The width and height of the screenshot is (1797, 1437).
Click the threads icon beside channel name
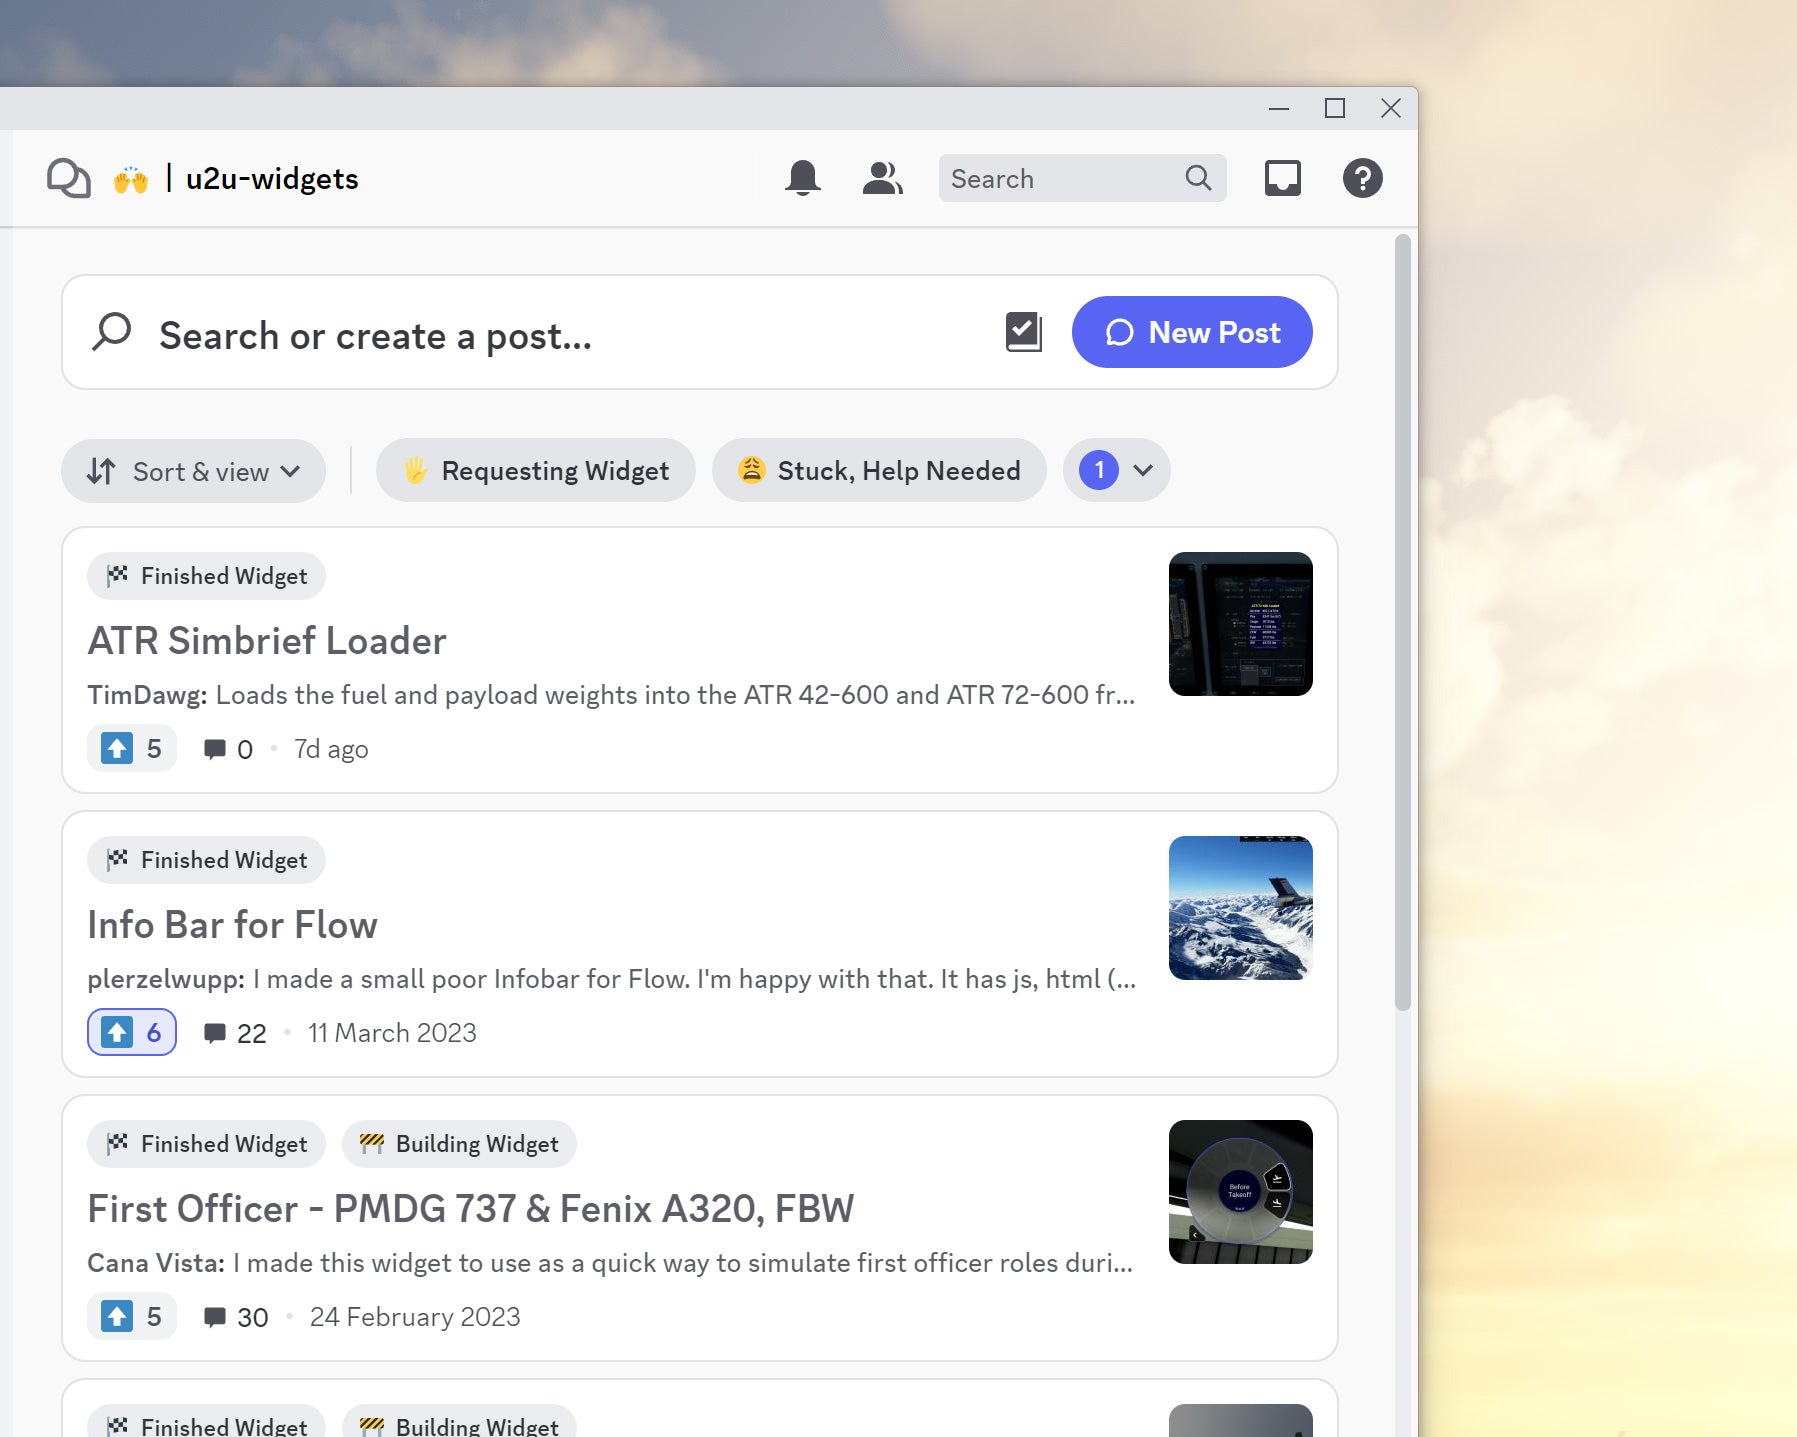coord(69,179)
